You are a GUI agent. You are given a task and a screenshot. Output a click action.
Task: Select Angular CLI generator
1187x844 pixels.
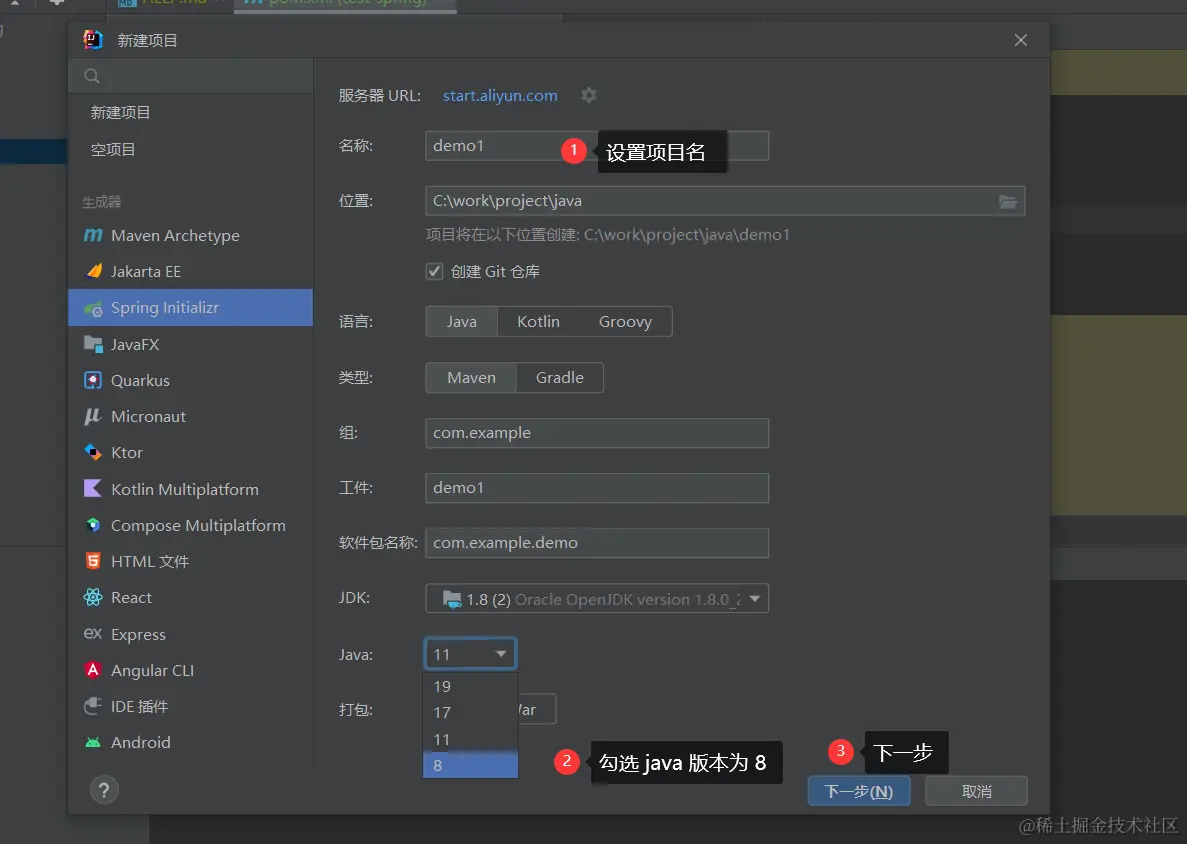point(191,671)
